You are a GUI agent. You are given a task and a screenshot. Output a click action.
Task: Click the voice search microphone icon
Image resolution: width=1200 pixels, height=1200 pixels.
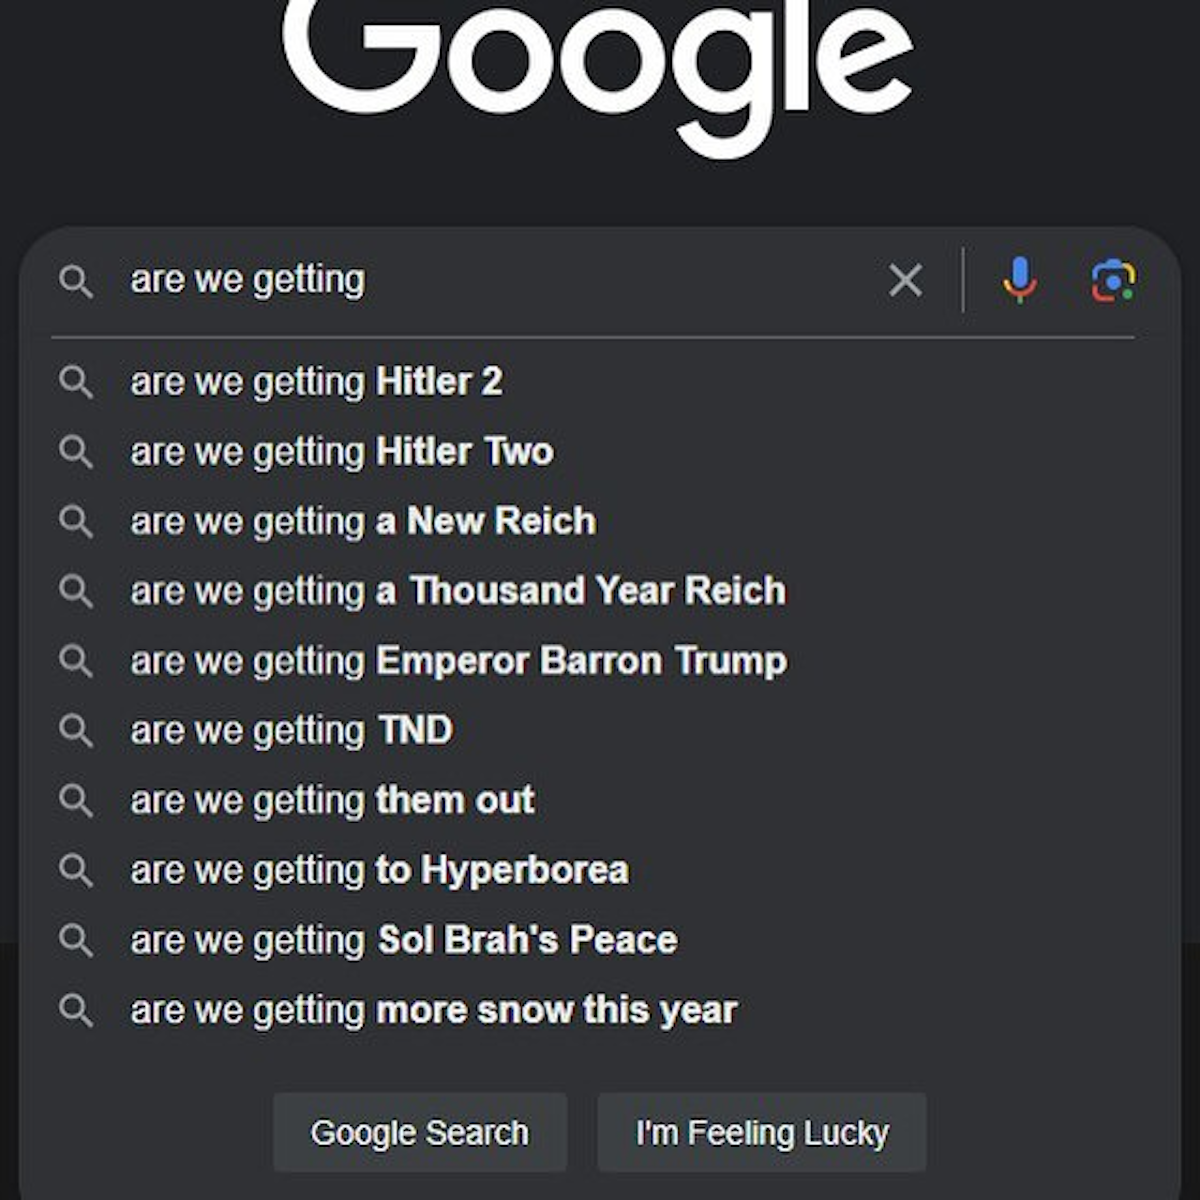tap(1019, 280)
